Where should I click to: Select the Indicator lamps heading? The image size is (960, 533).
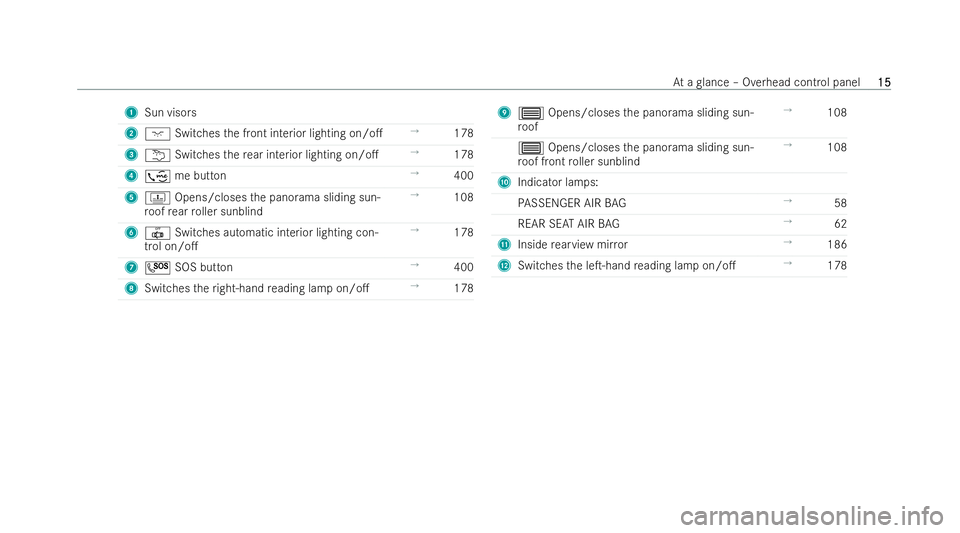pyautogui.click(x=558, y=182)
